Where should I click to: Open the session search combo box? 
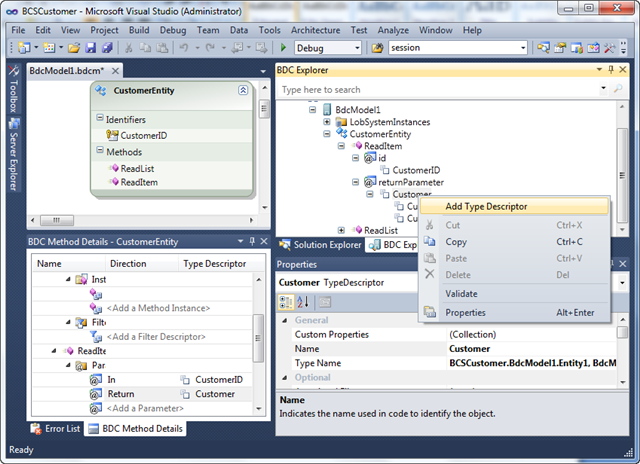tap(523, 48)
